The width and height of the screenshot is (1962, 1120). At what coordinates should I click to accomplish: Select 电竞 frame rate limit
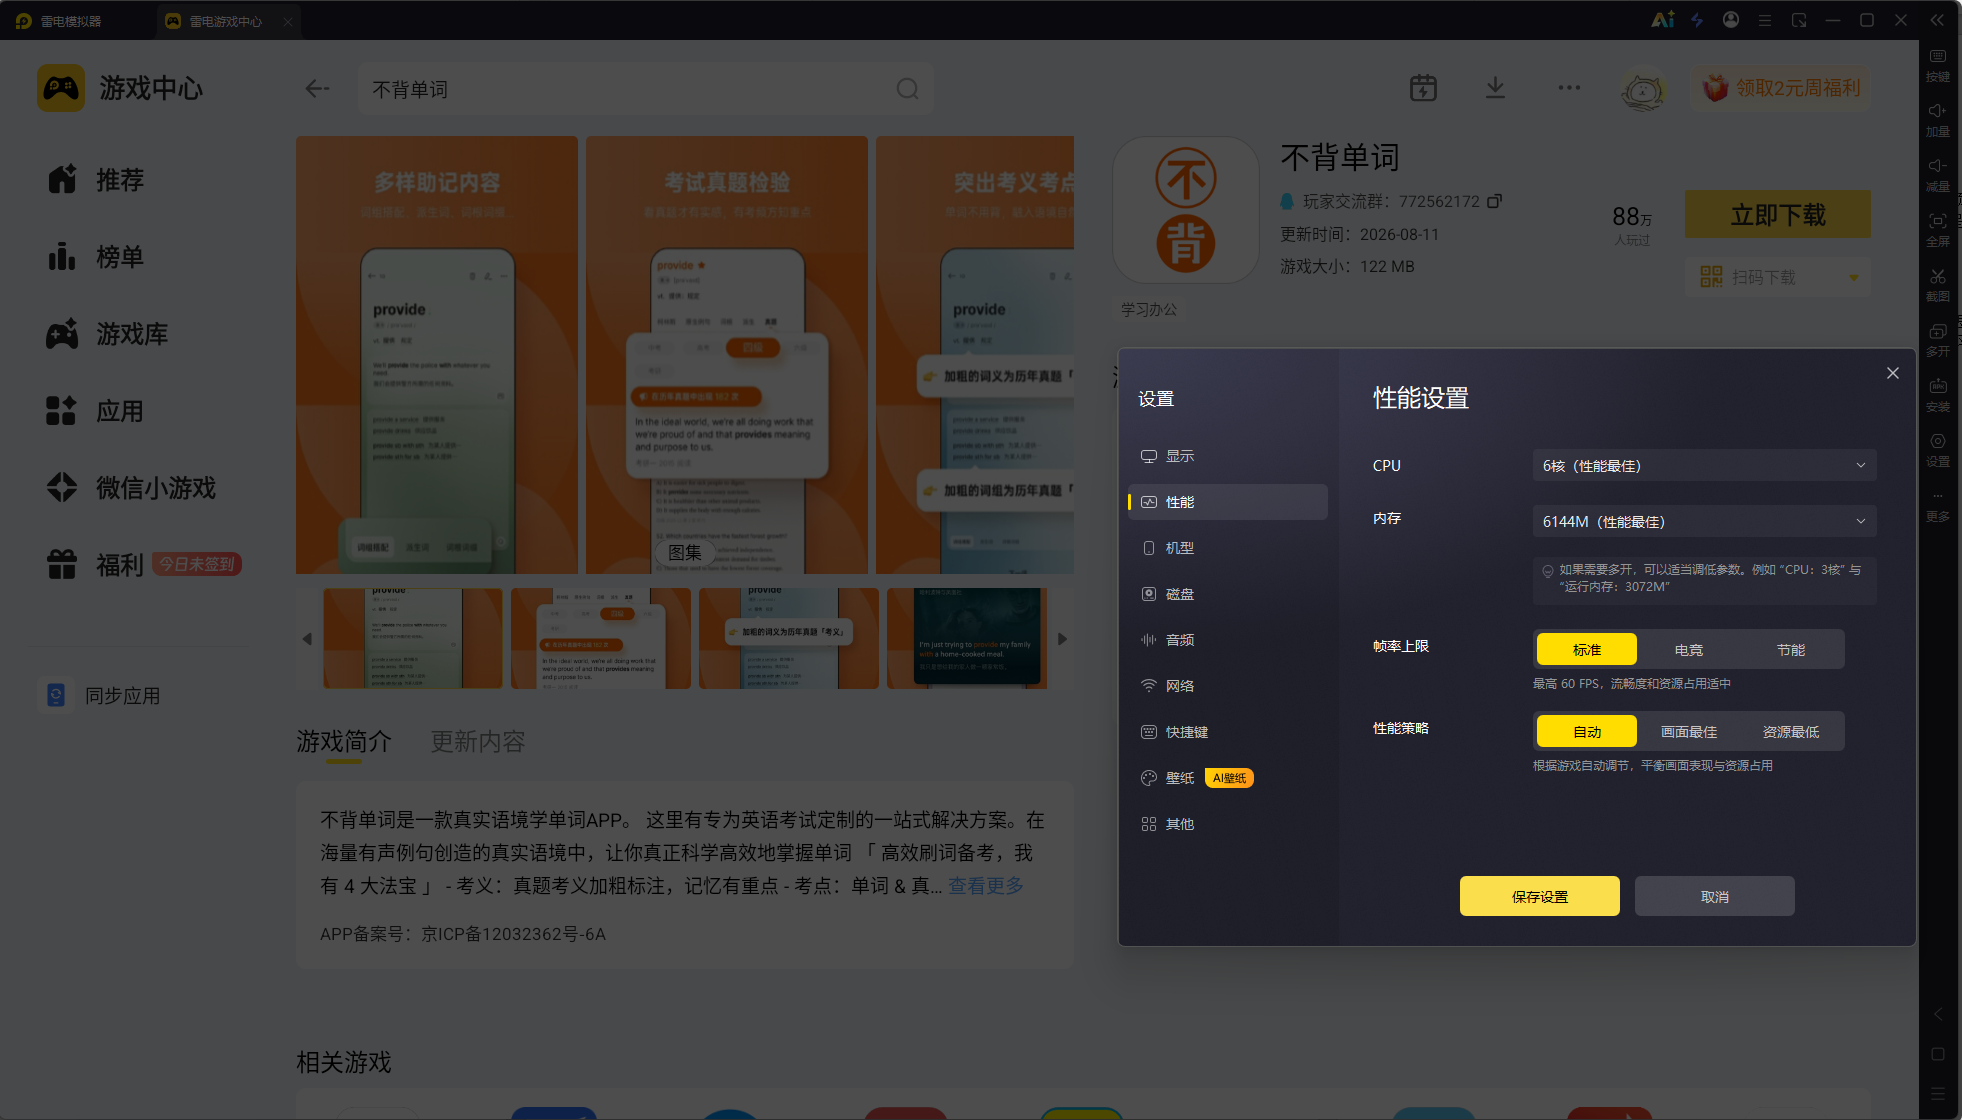1689,649
